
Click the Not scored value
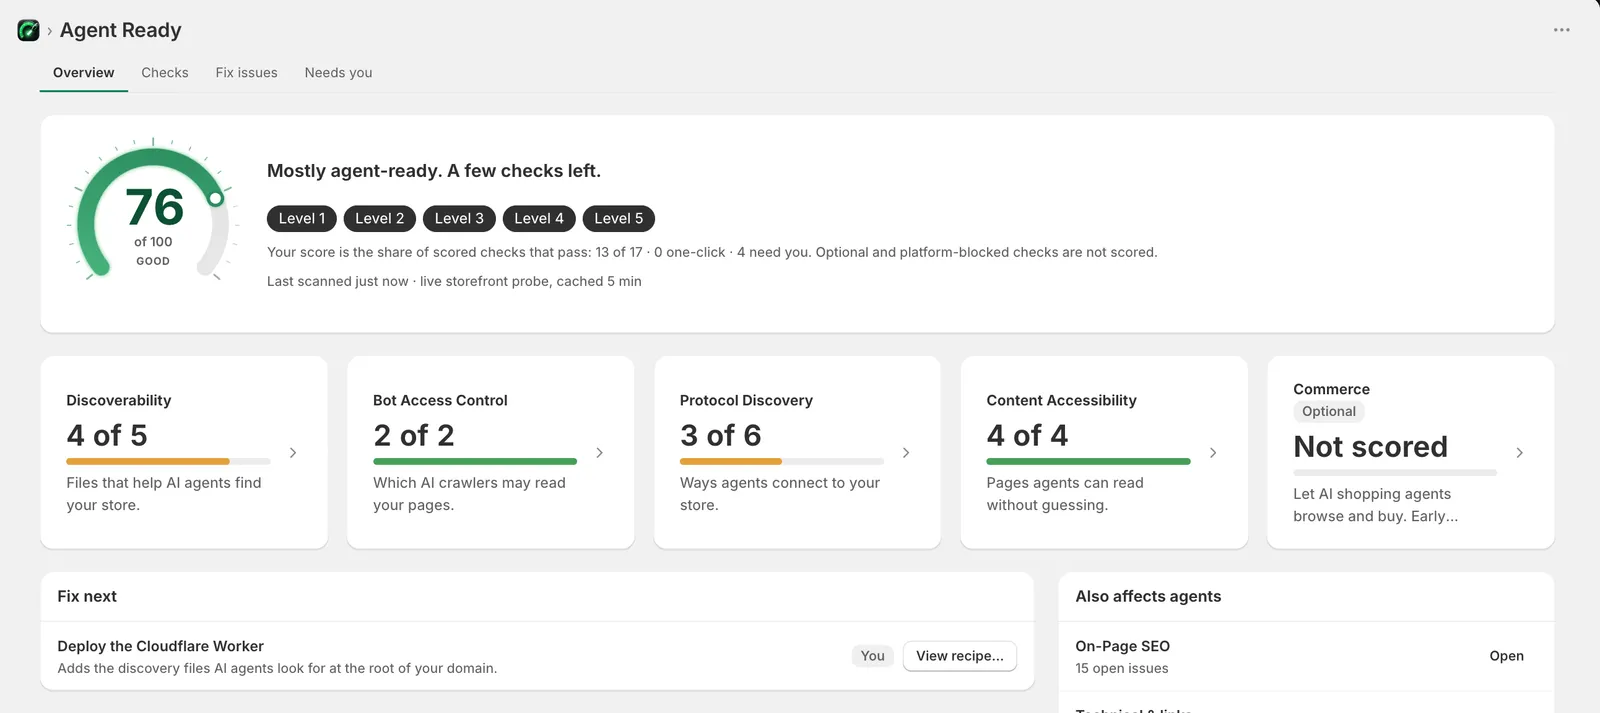point(1370,447)
